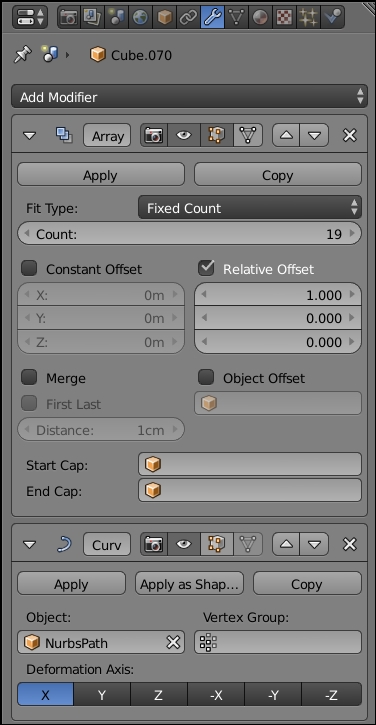
Task: Select the Z deformation axis
Action: (x=159, y=695)
